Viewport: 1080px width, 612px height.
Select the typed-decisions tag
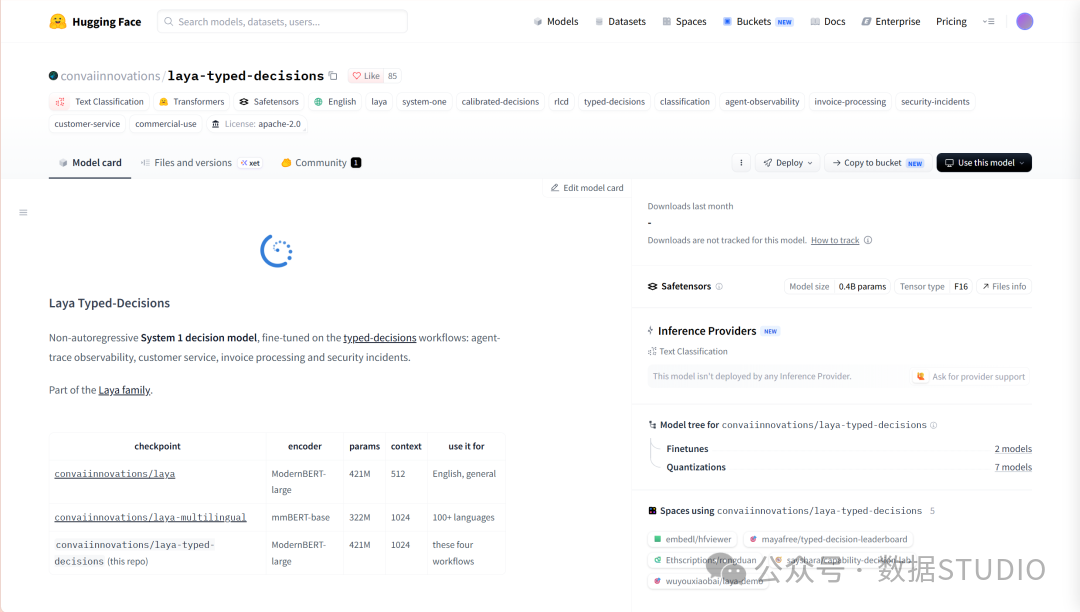click(x=614, y=102)
